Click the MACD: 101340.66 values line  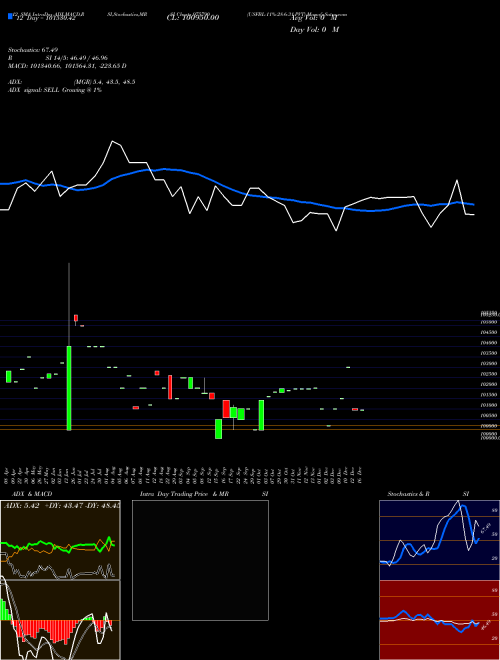click(x=67, y=66)
